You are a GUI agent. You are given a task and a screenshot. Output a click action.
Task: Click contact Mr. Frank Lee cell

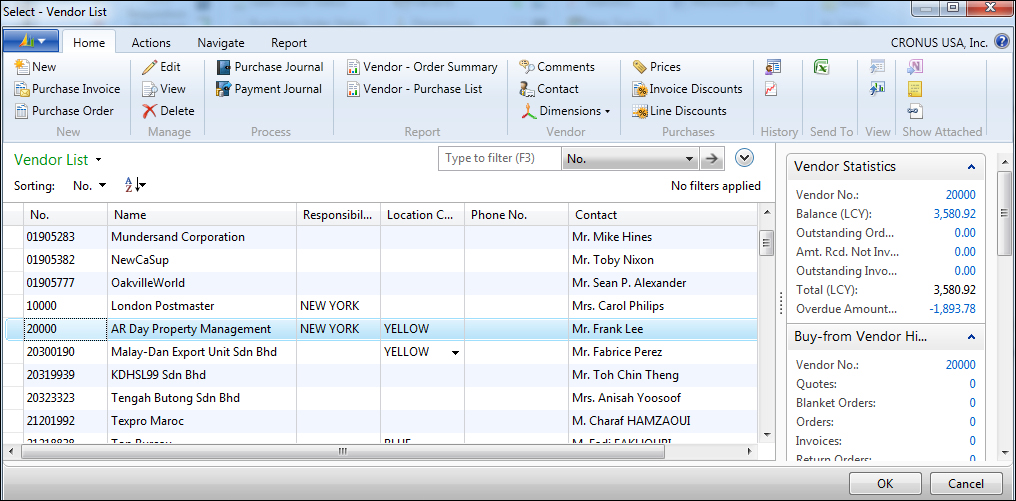(x=664, y=329)
